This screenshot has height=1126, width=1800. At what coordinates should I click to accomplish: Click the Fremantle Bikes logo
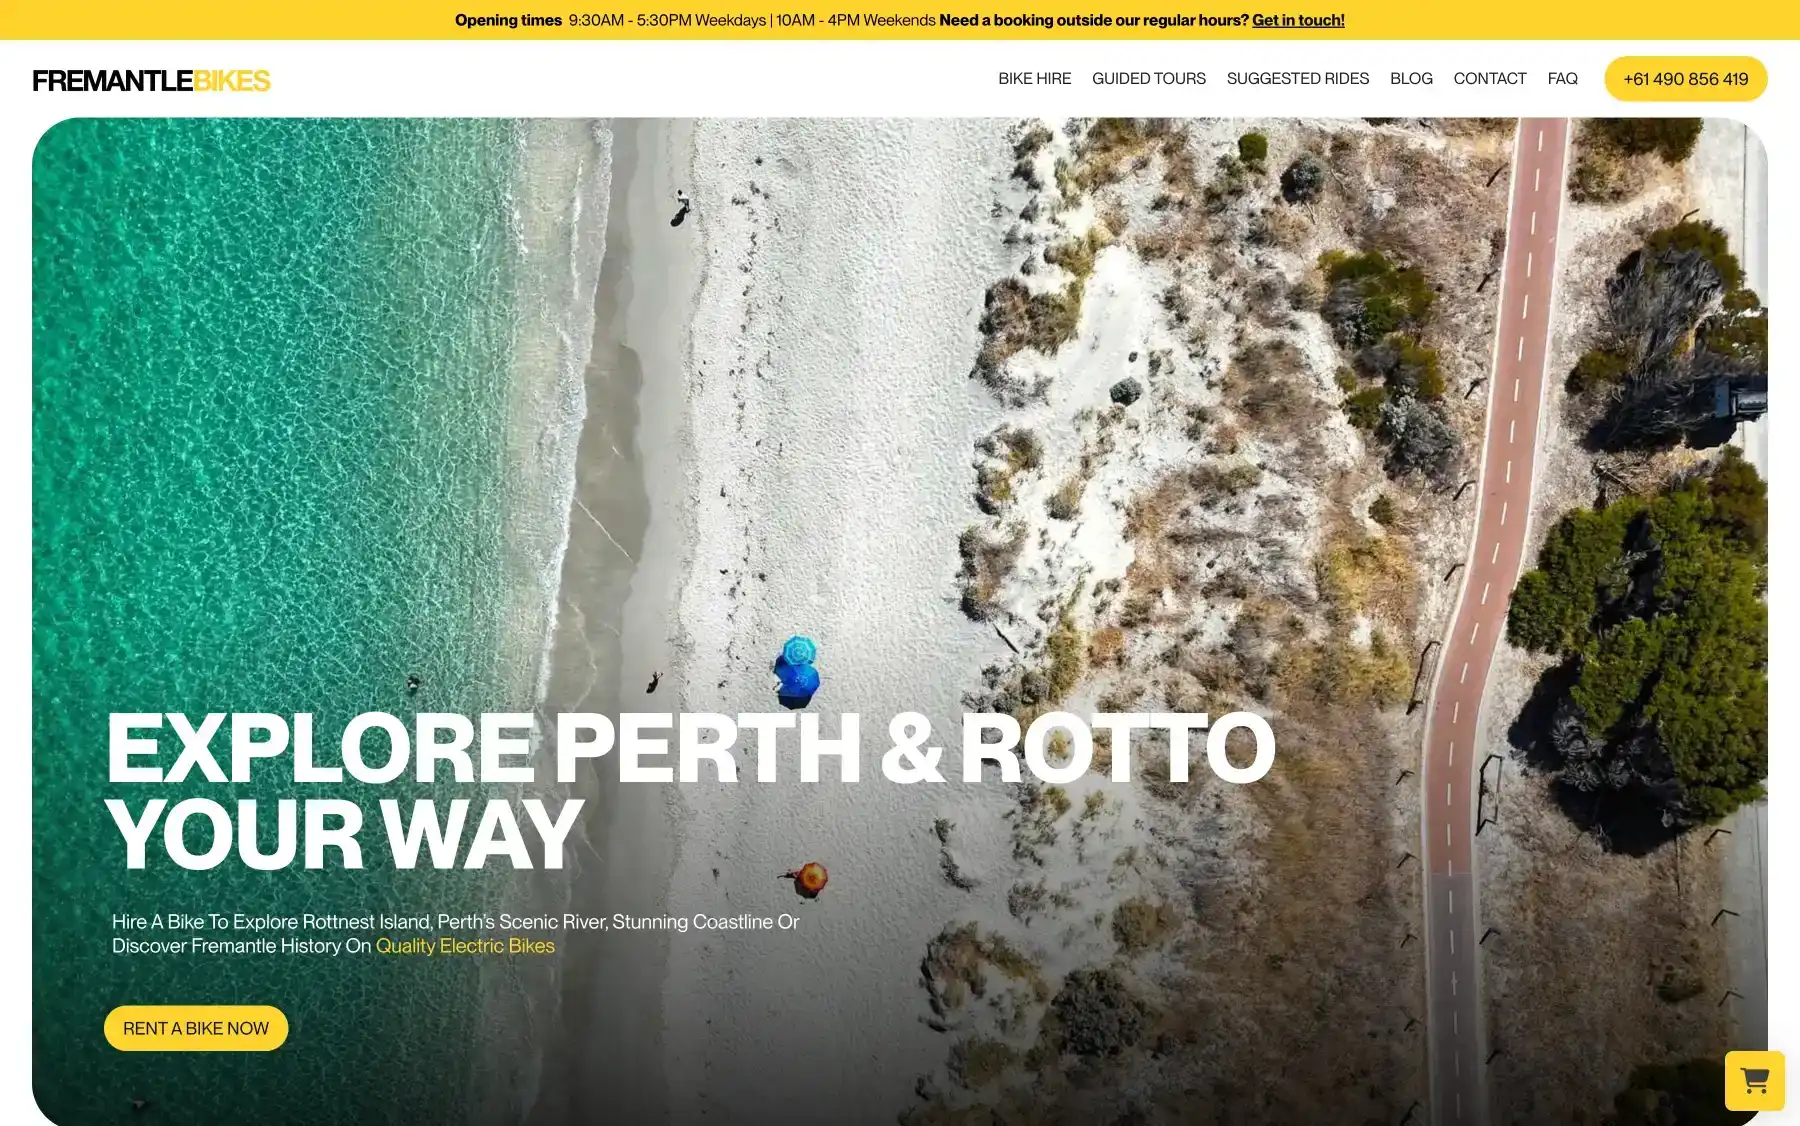click(x=151, y=80)
